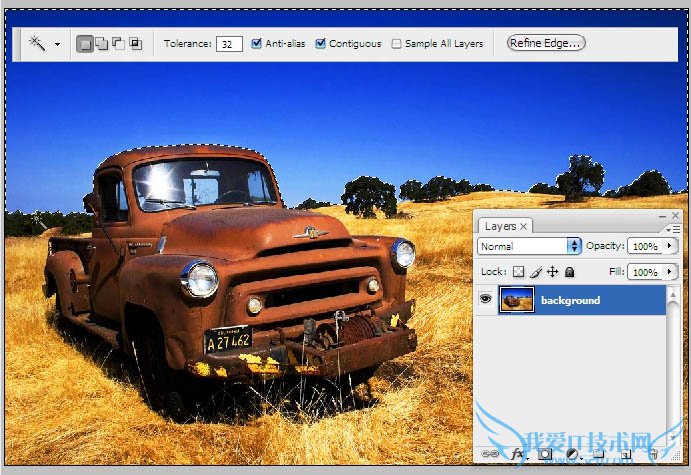The image size is (691, 475).
Task: Click the Lock all padlock icon
Action: 569,272
